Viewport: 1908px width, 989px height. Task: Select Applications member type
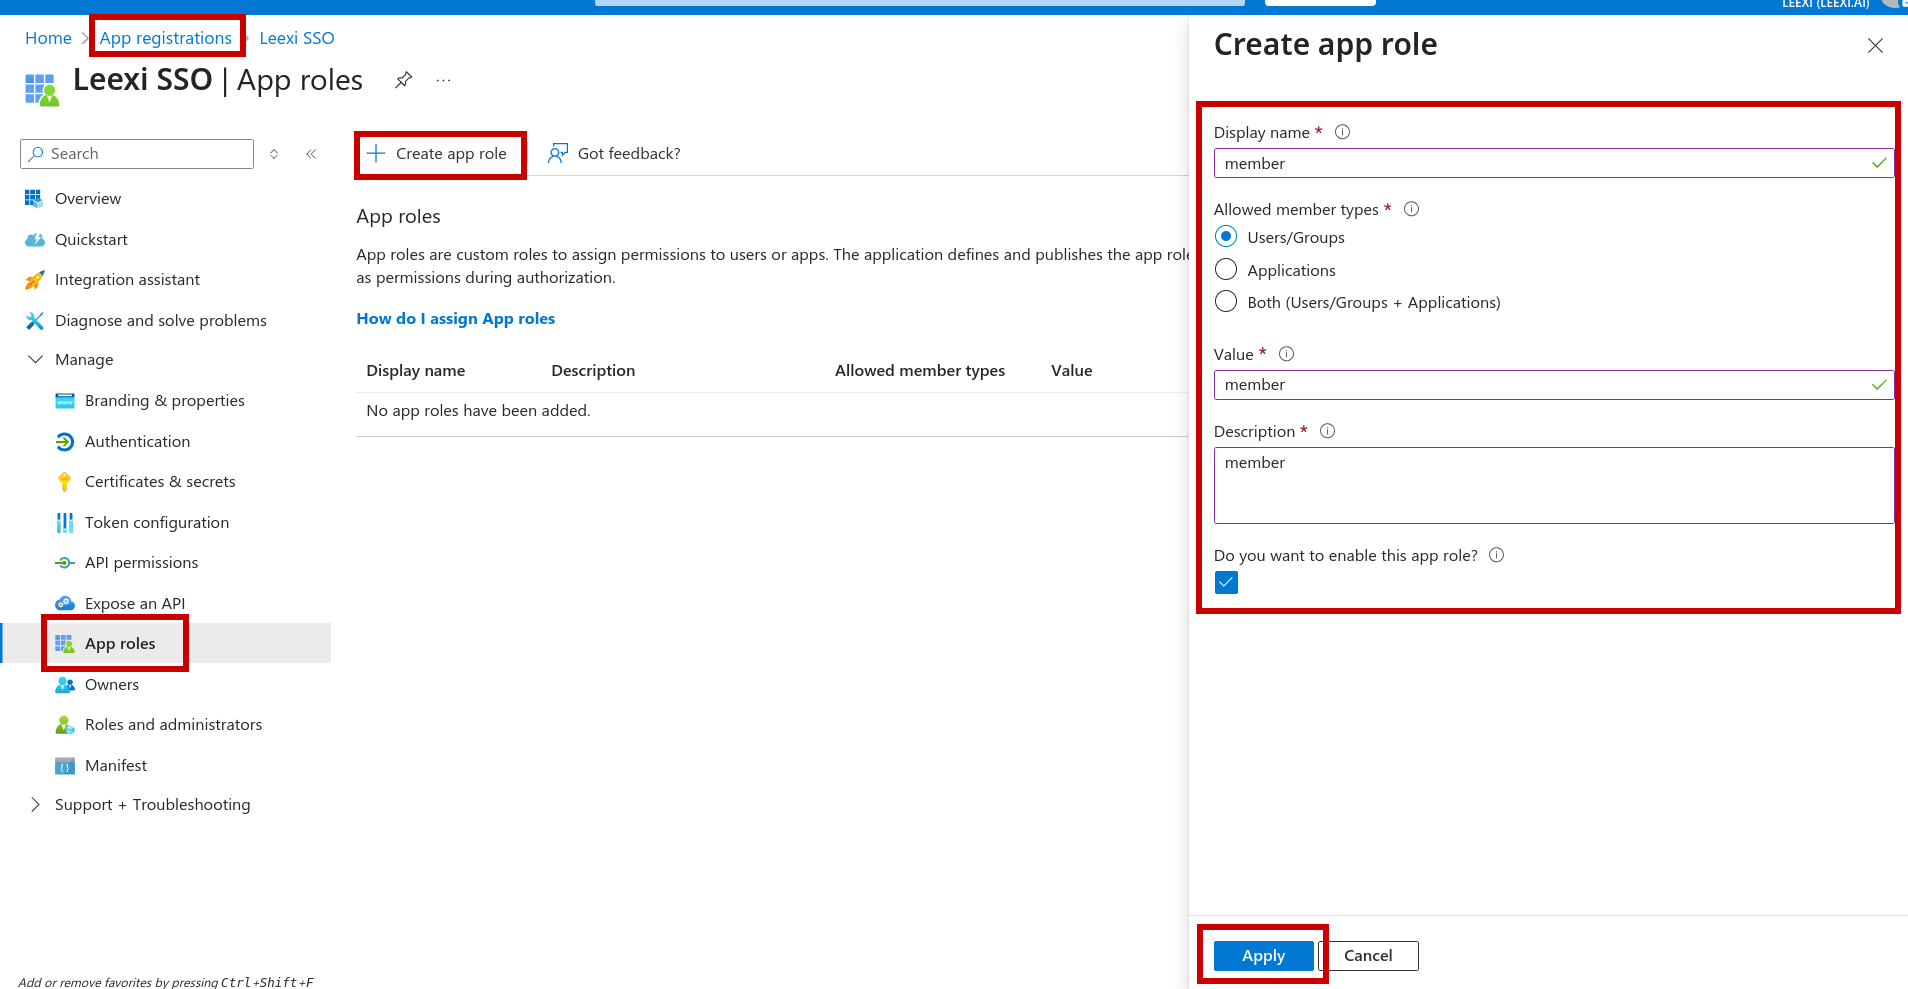tap(1226, 270)
